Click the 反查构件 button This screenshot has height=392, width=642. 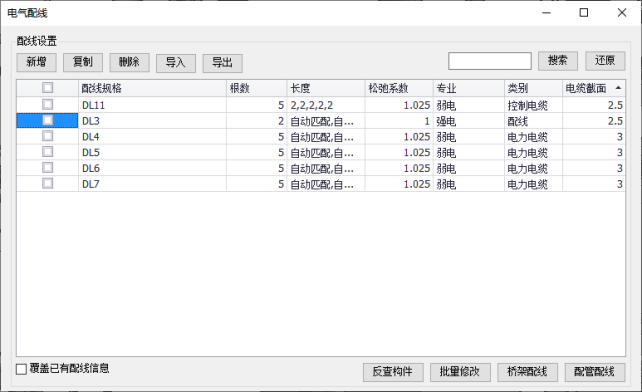pyautogui.click(x=393, y=372)
